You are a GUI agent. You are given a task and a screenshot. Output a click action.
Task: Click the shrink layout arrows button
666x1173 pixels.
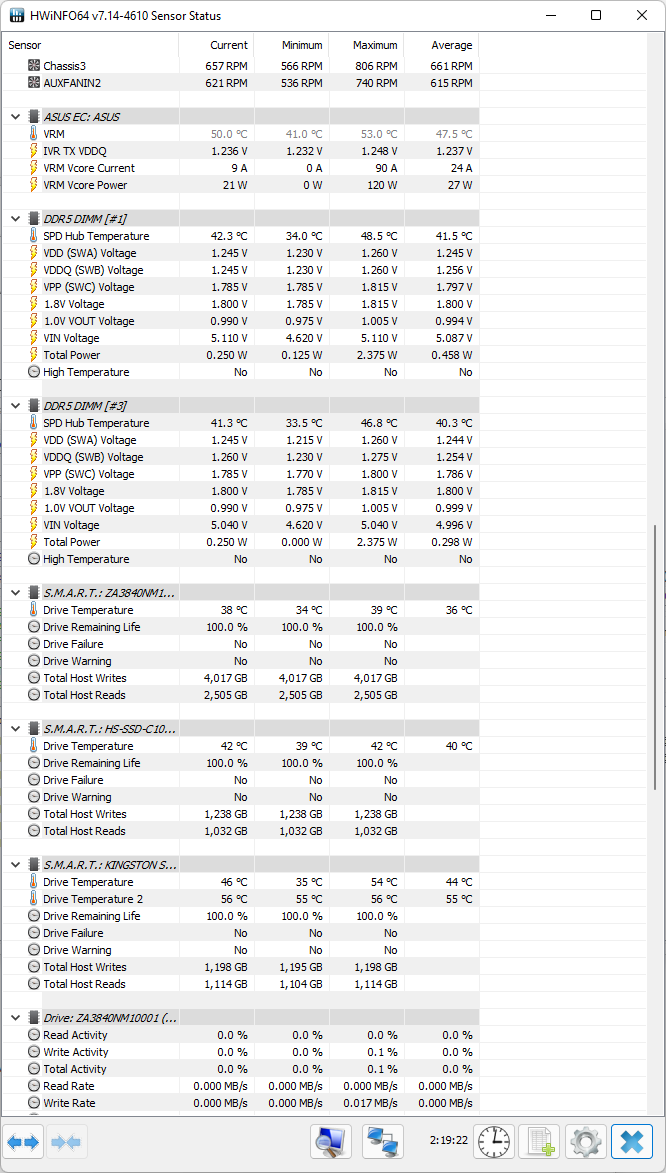[68, 1142]
